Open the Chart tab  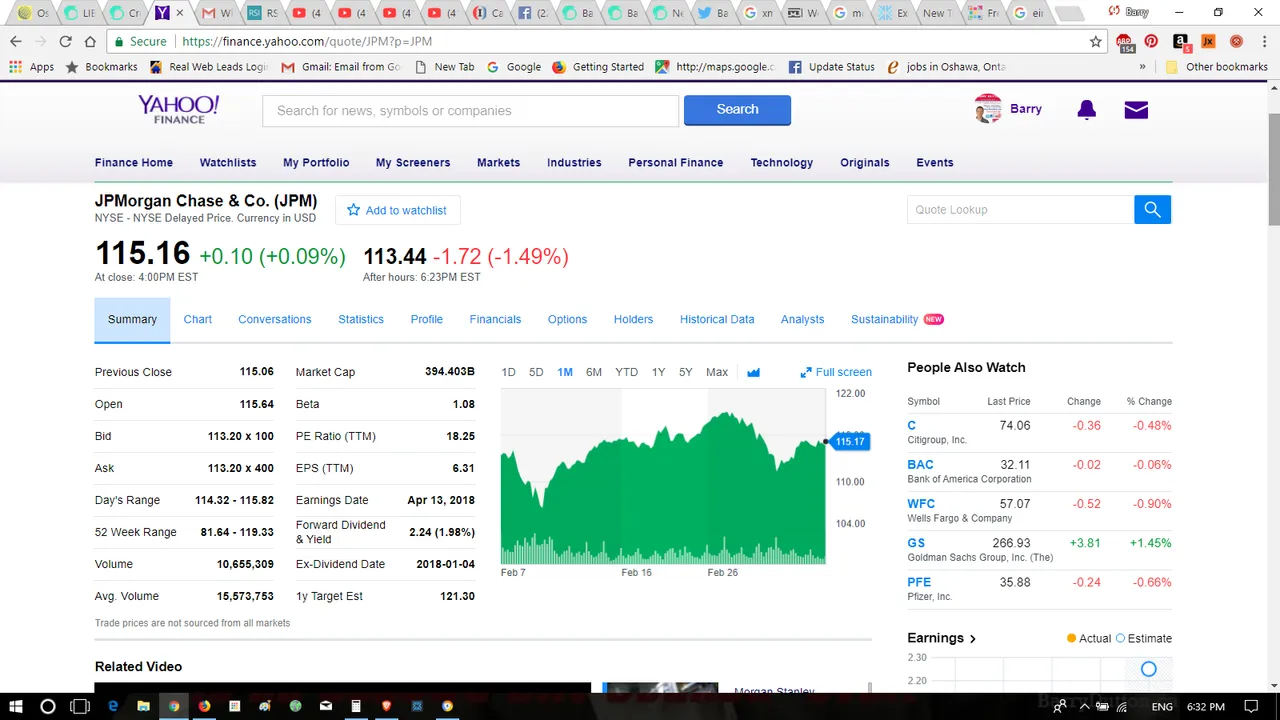click(x=198, y=319)
